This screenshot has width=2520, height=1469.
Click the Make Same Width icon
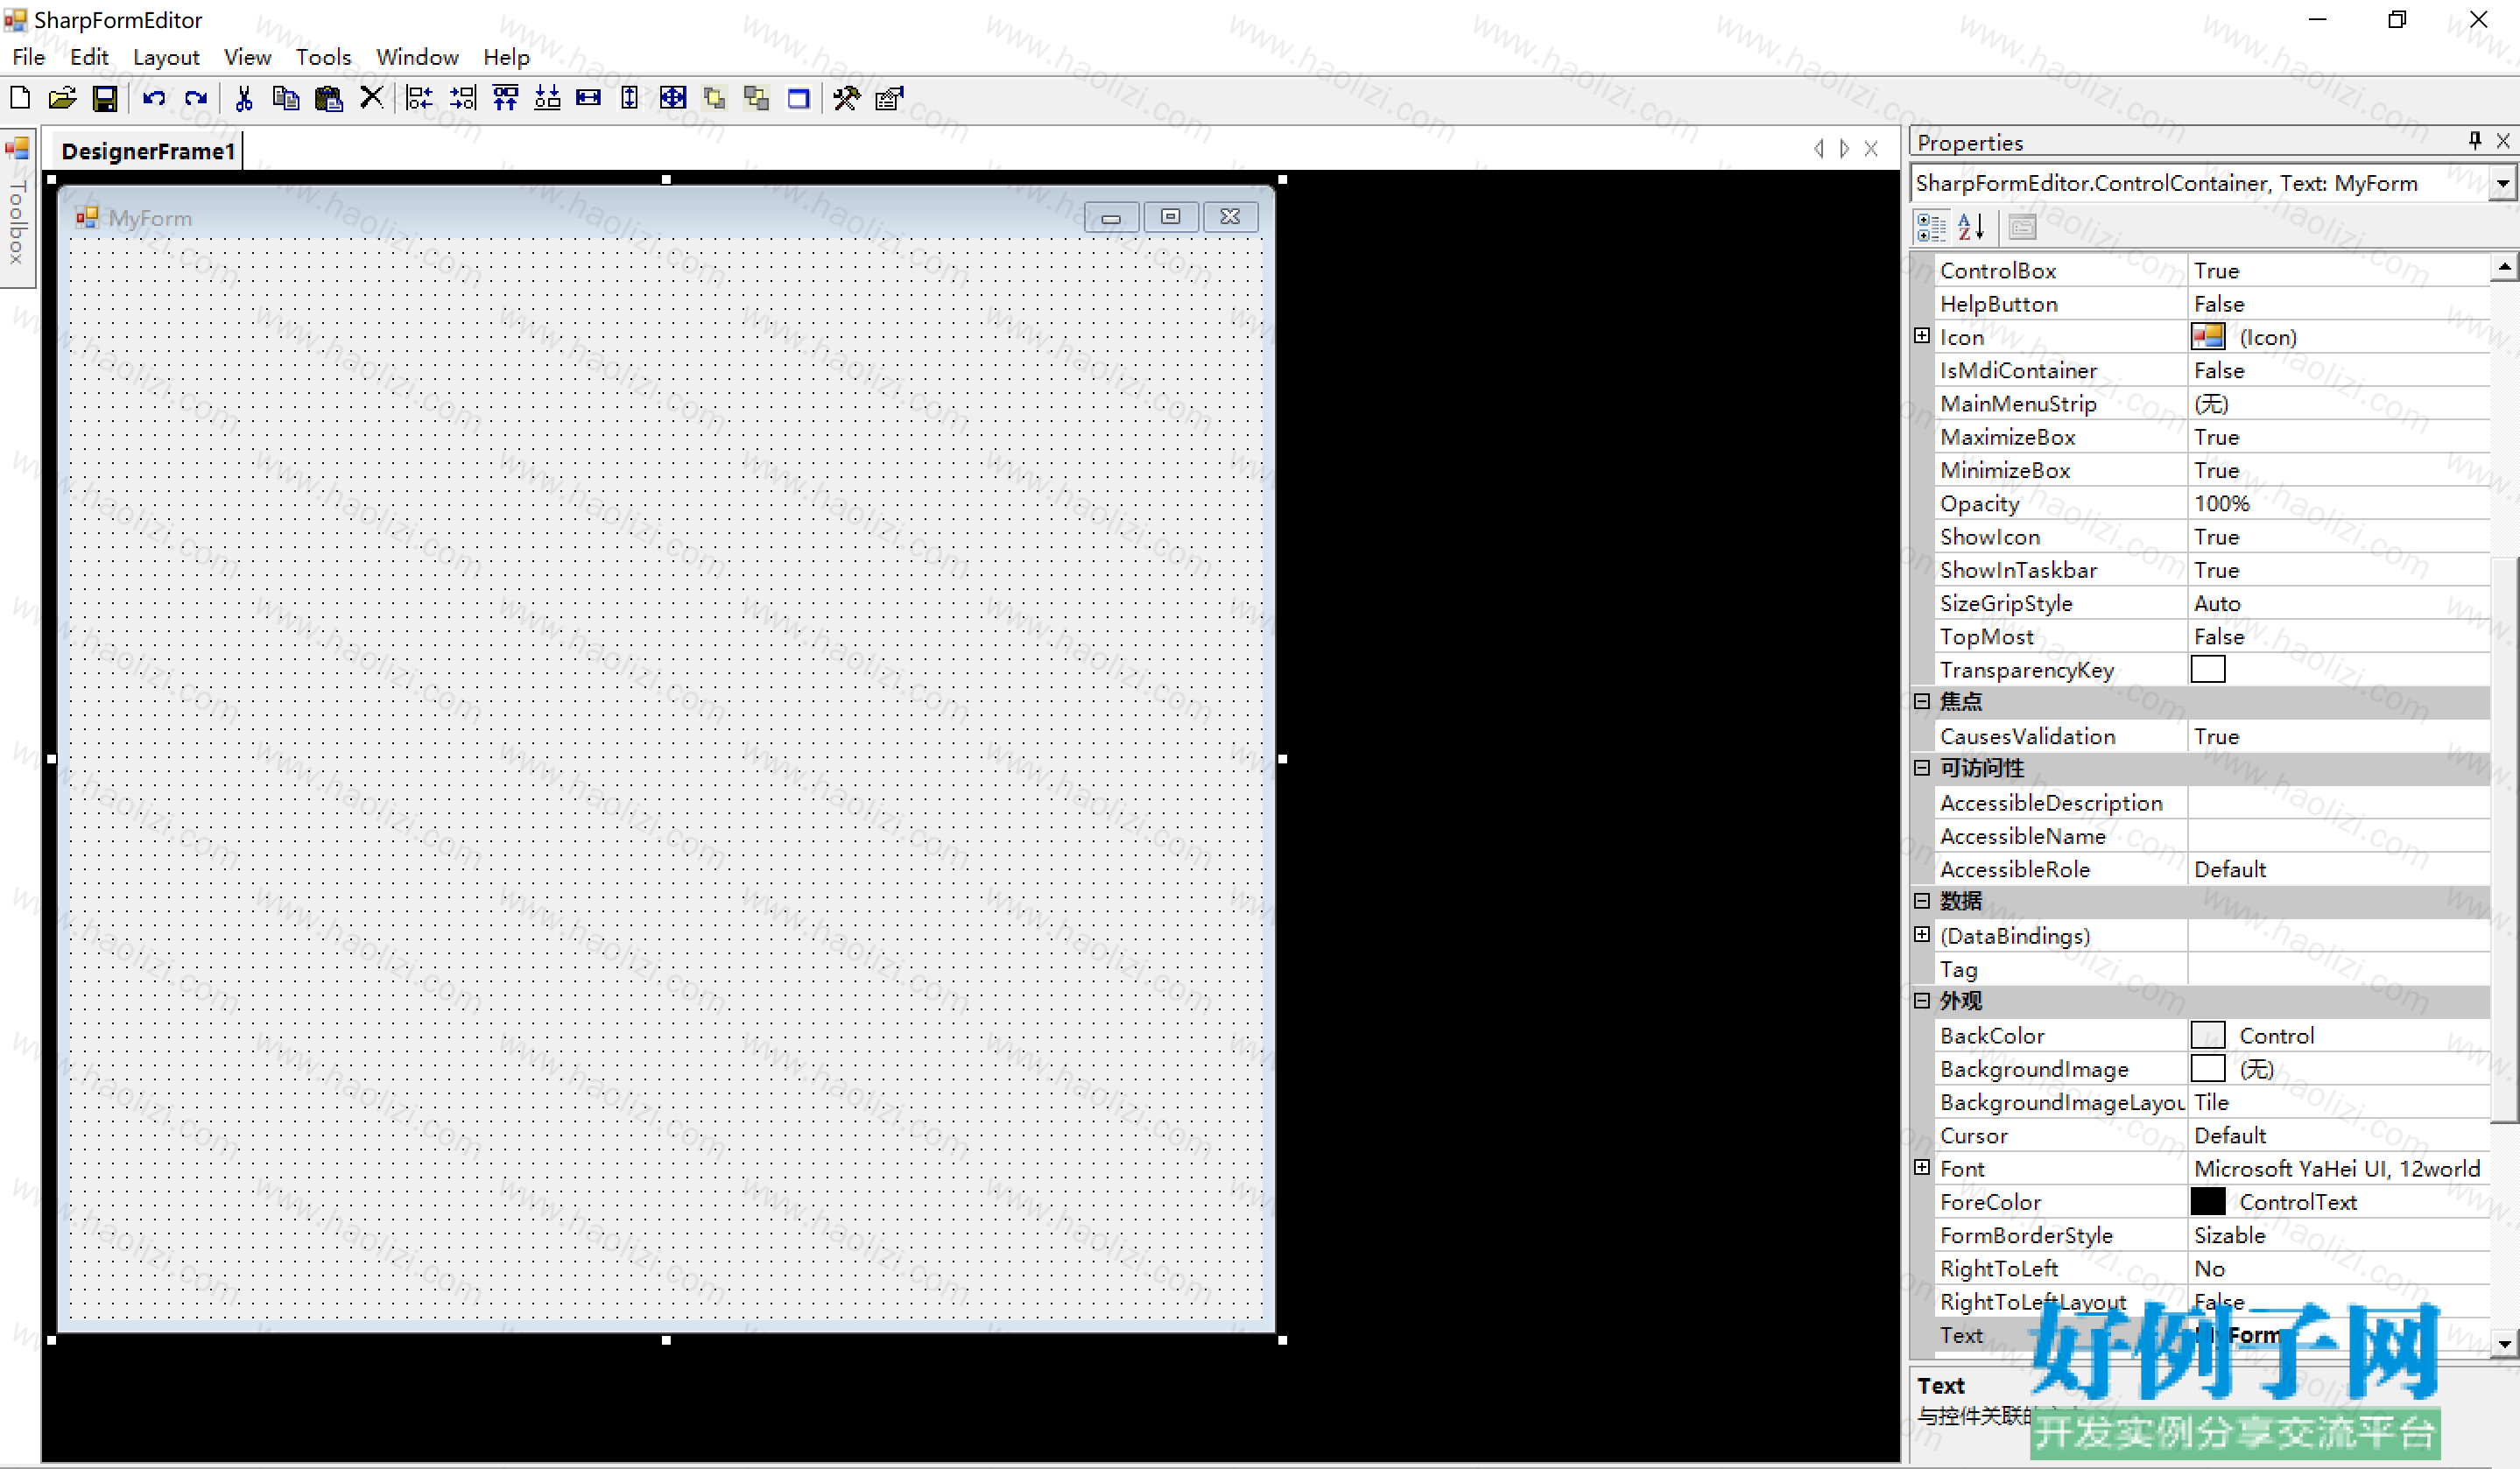tap(589, 98)
